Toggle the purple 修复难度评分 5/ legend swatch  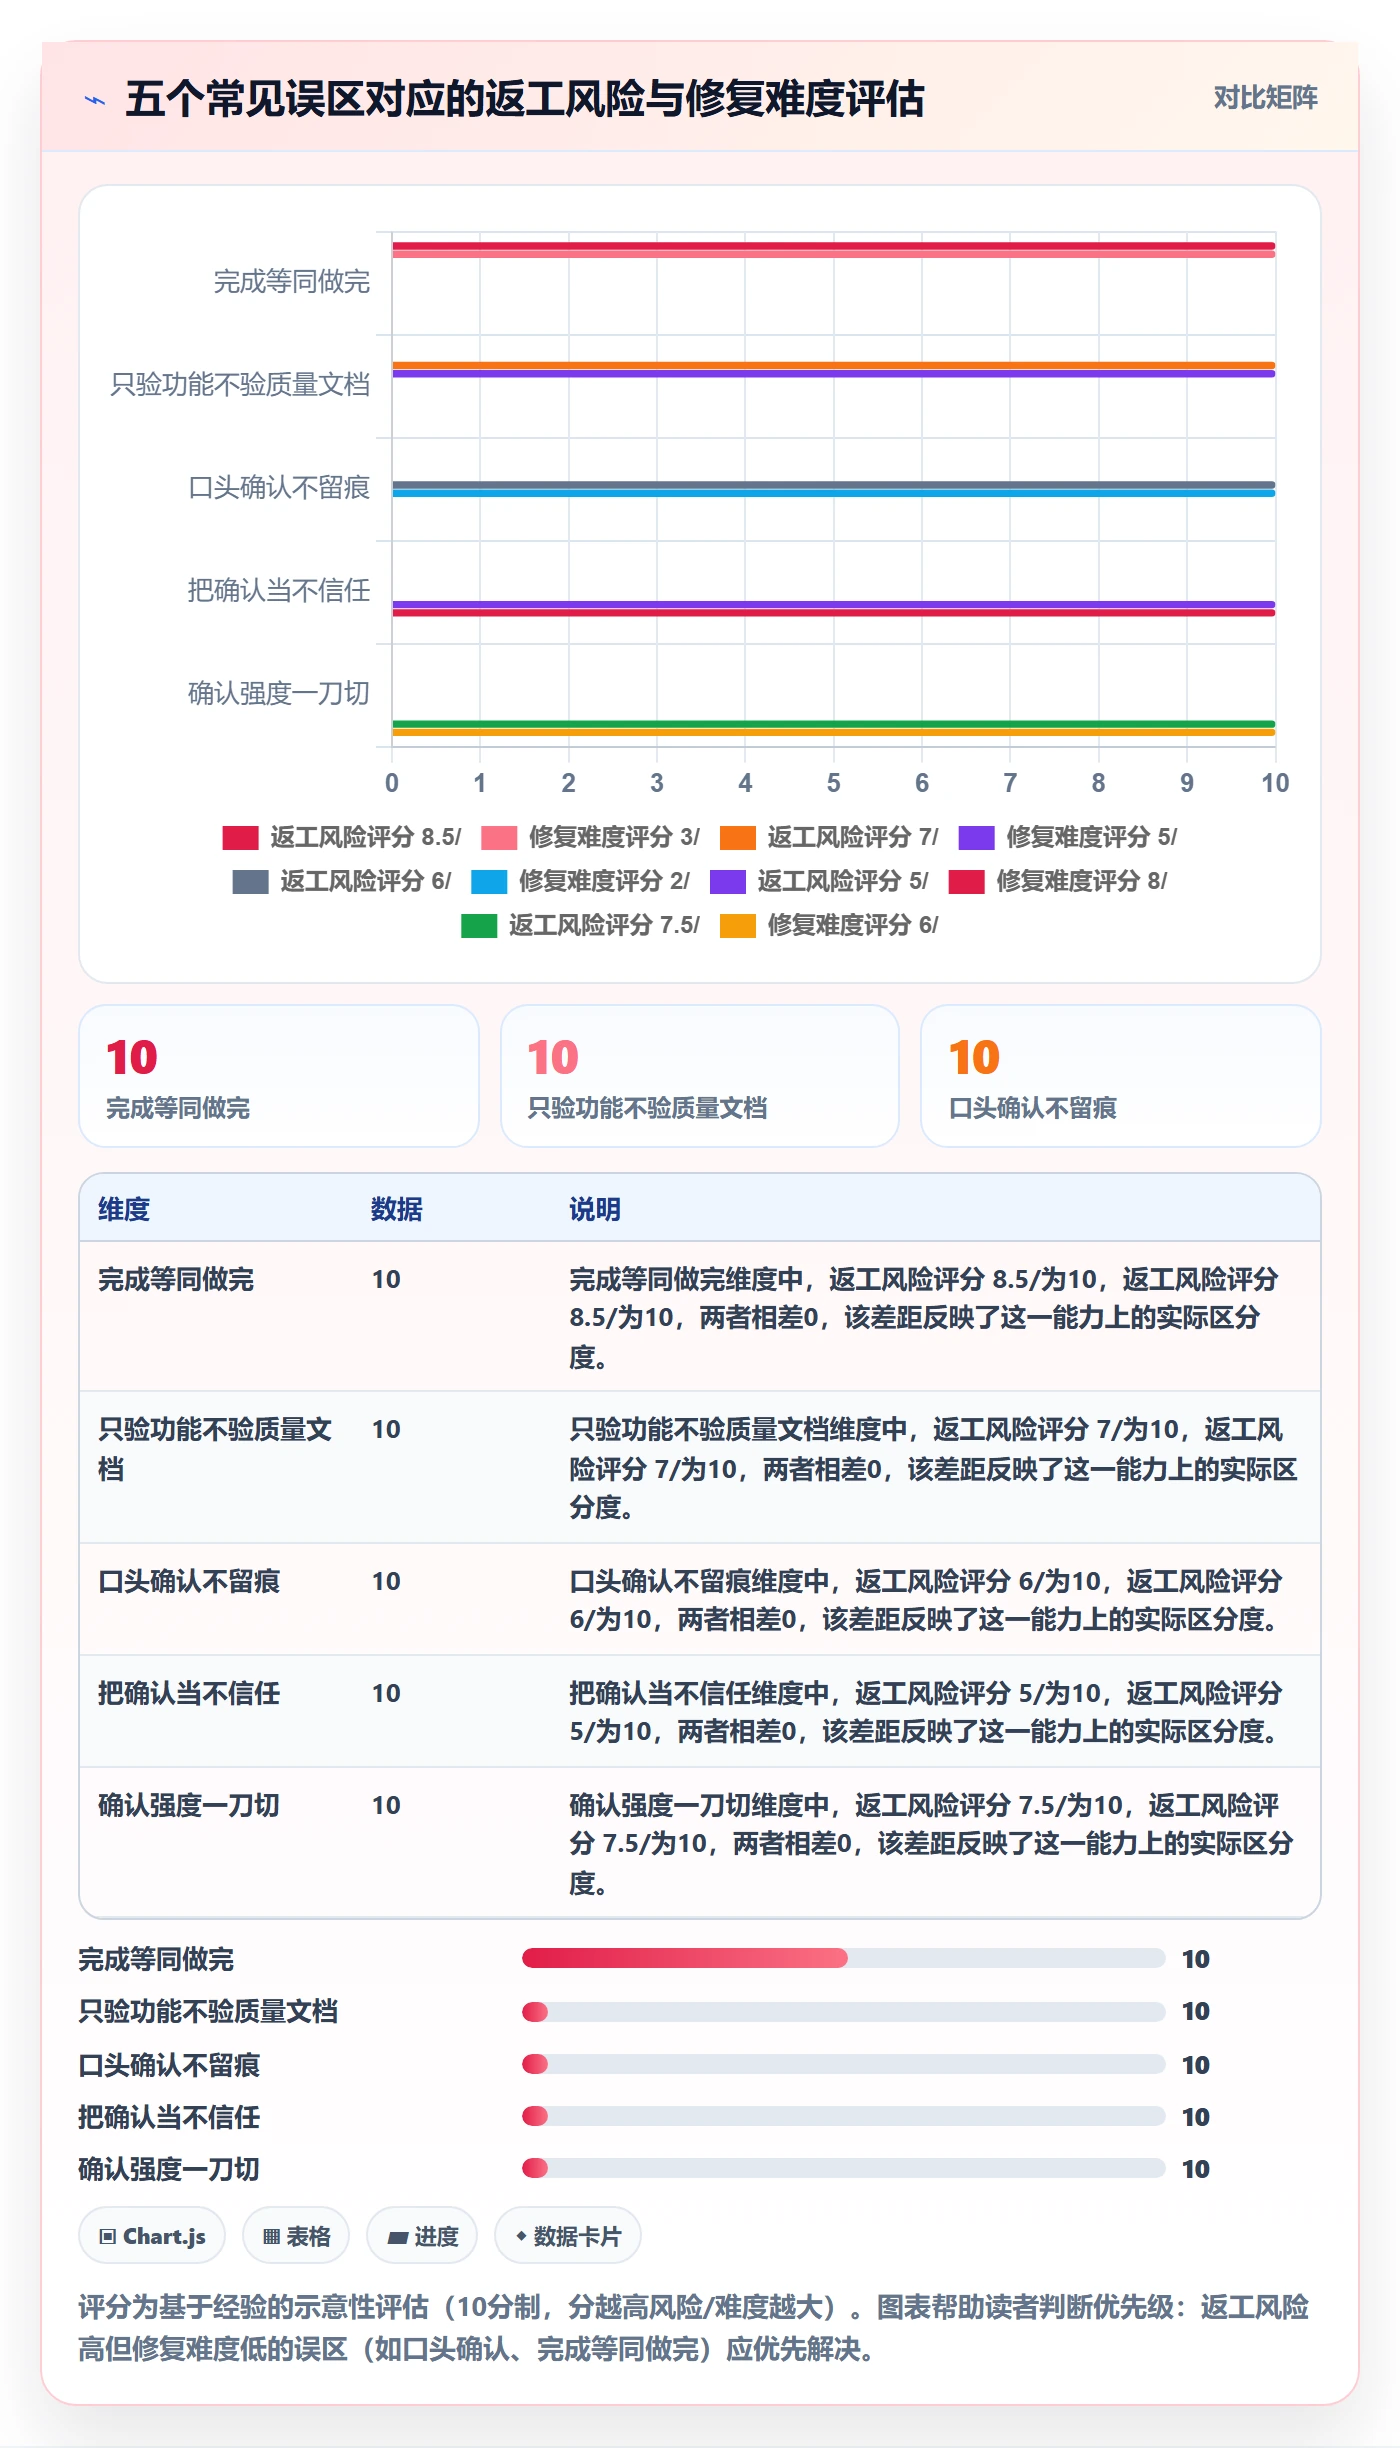(977, 837)
